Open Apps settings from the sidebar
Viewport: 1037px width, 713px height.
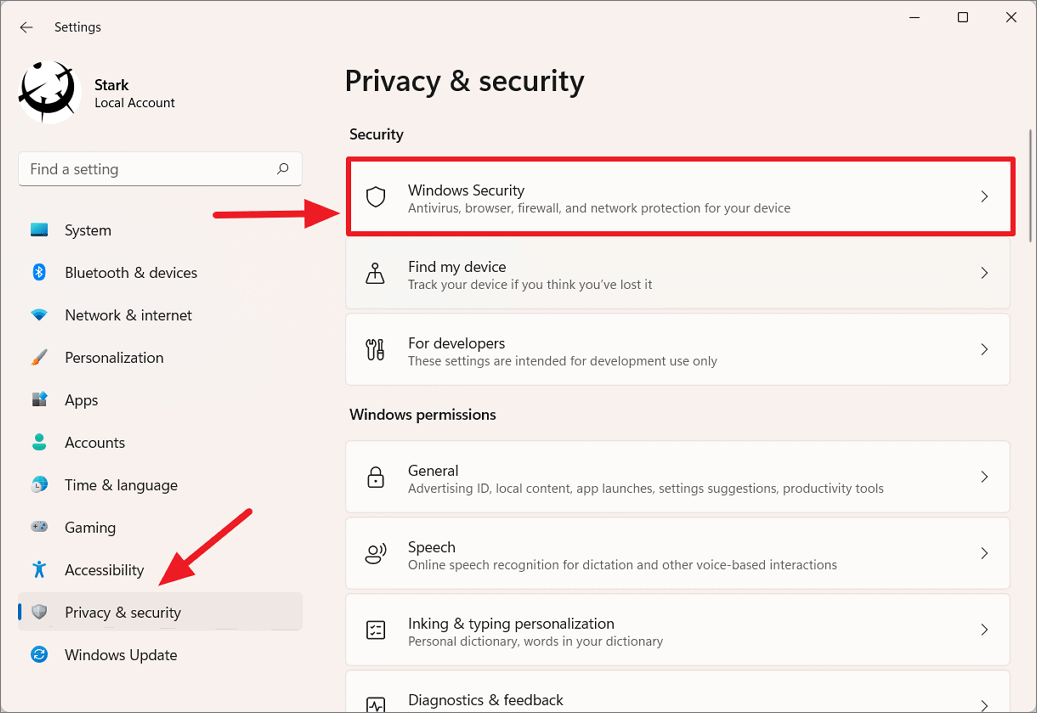pyautogui.click(x=39, y=400)
